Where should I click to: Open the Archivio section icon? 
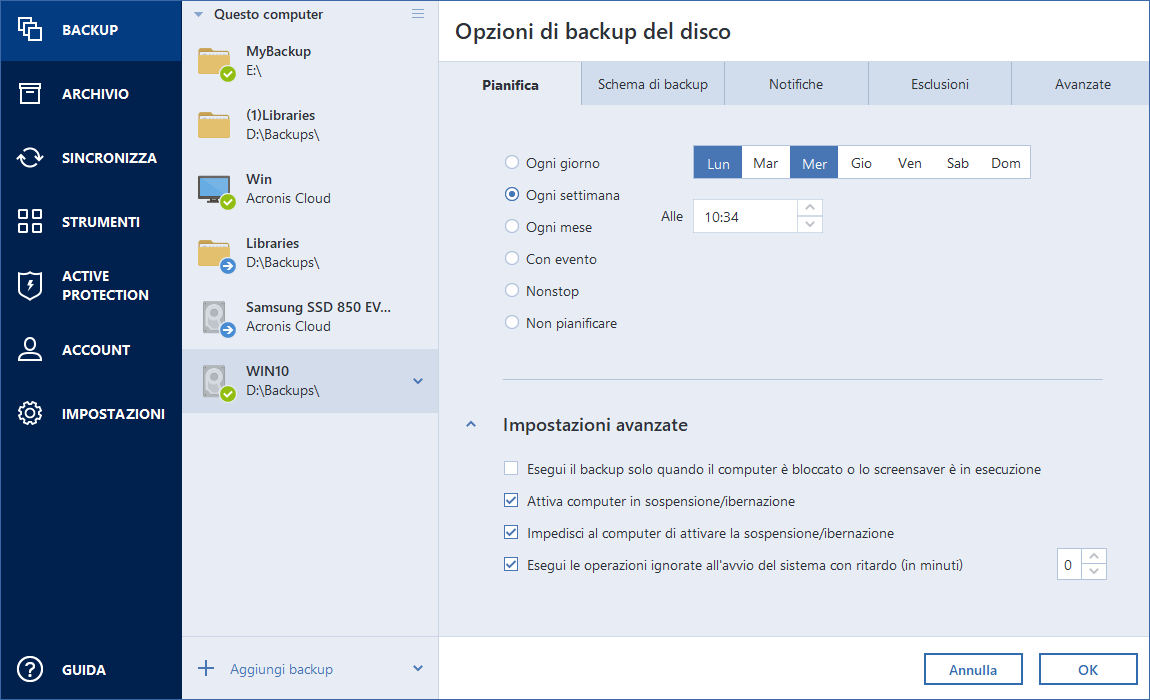point(30,94)
